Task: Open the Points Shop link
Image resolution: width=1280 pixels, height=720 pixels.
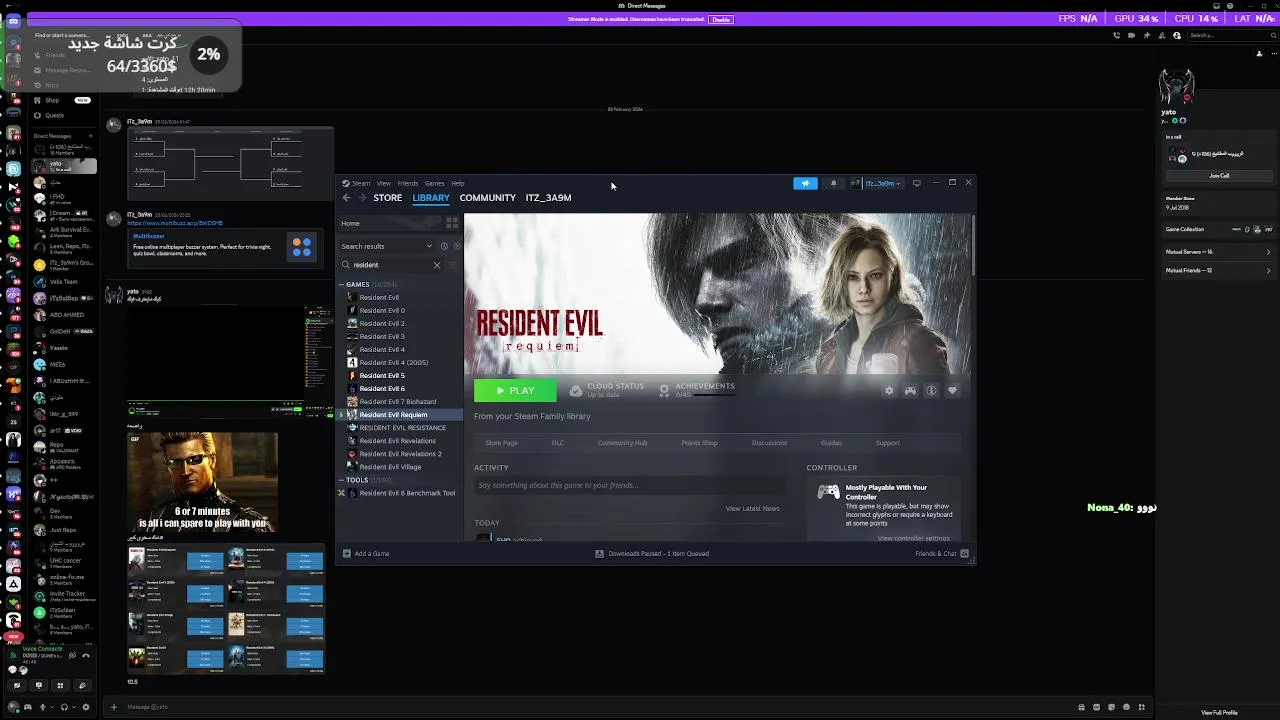Action: (699, 443)
